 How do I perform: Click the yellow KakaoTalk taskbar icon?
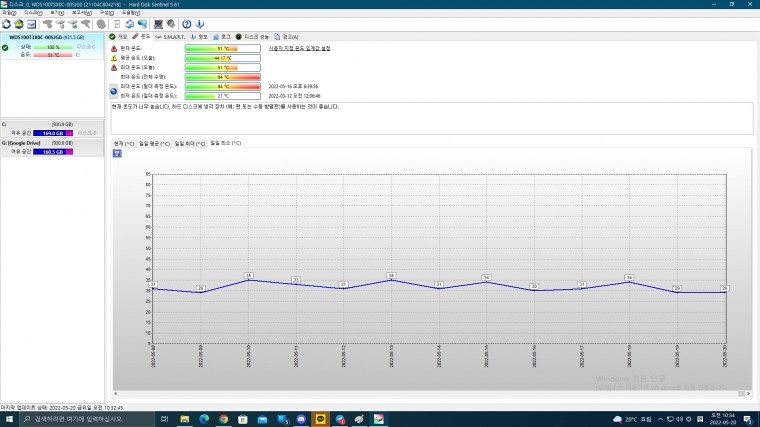320,419
